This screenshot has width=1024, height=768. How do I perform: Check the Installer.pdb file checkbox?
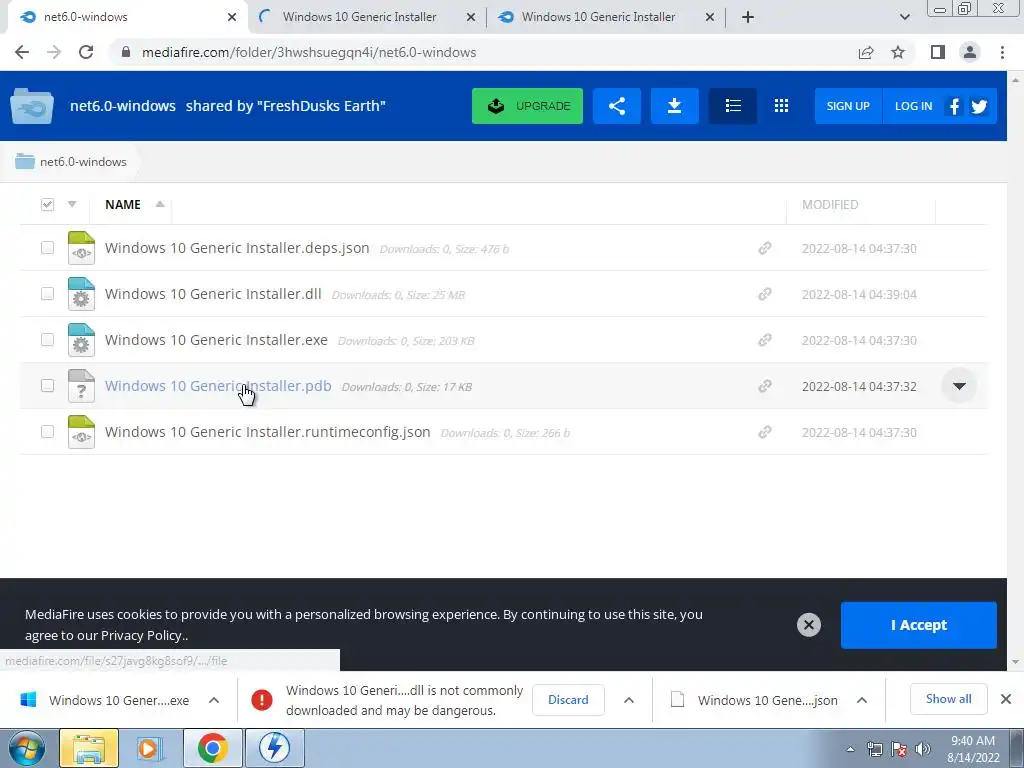47,385
